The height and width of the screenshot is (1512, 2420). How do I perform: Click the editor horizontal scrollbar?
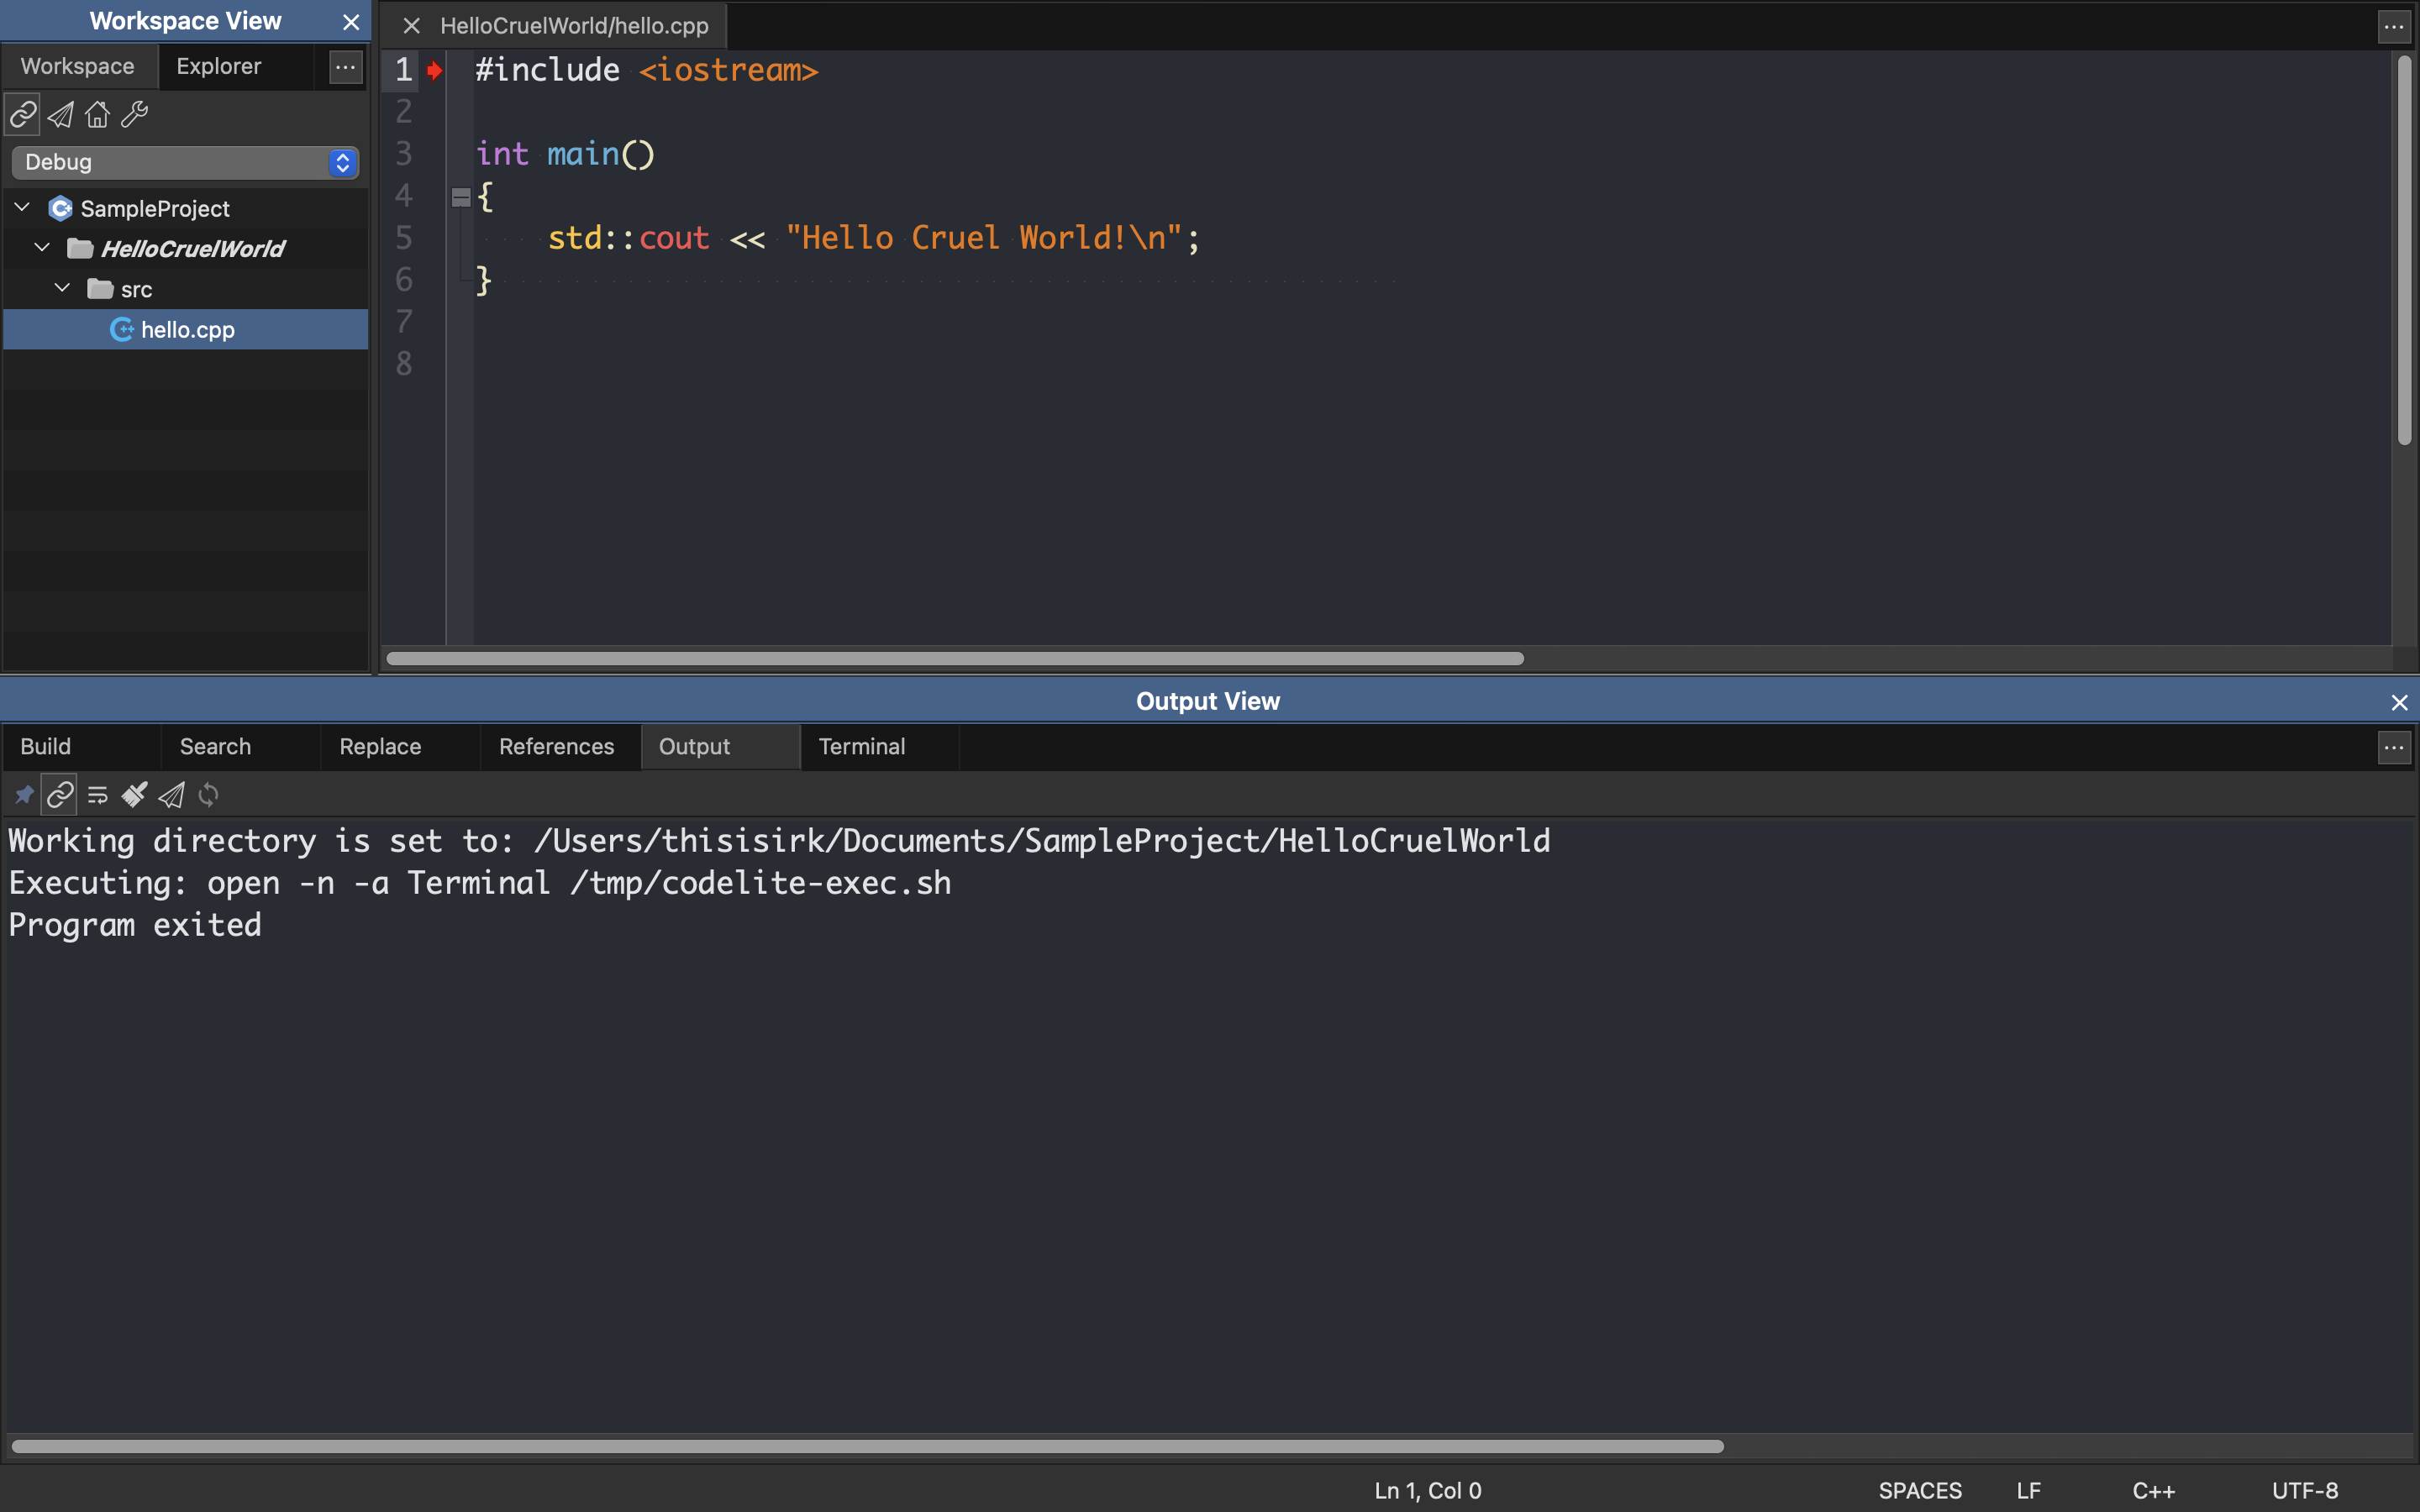tap(954, 658)
